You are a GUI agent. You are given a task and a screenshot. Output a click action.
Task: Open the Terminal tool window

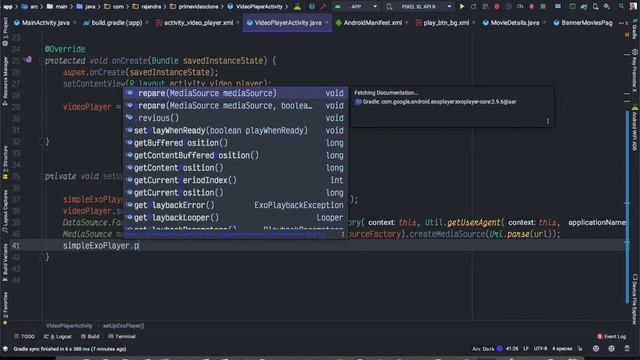(x=122, y=336)
